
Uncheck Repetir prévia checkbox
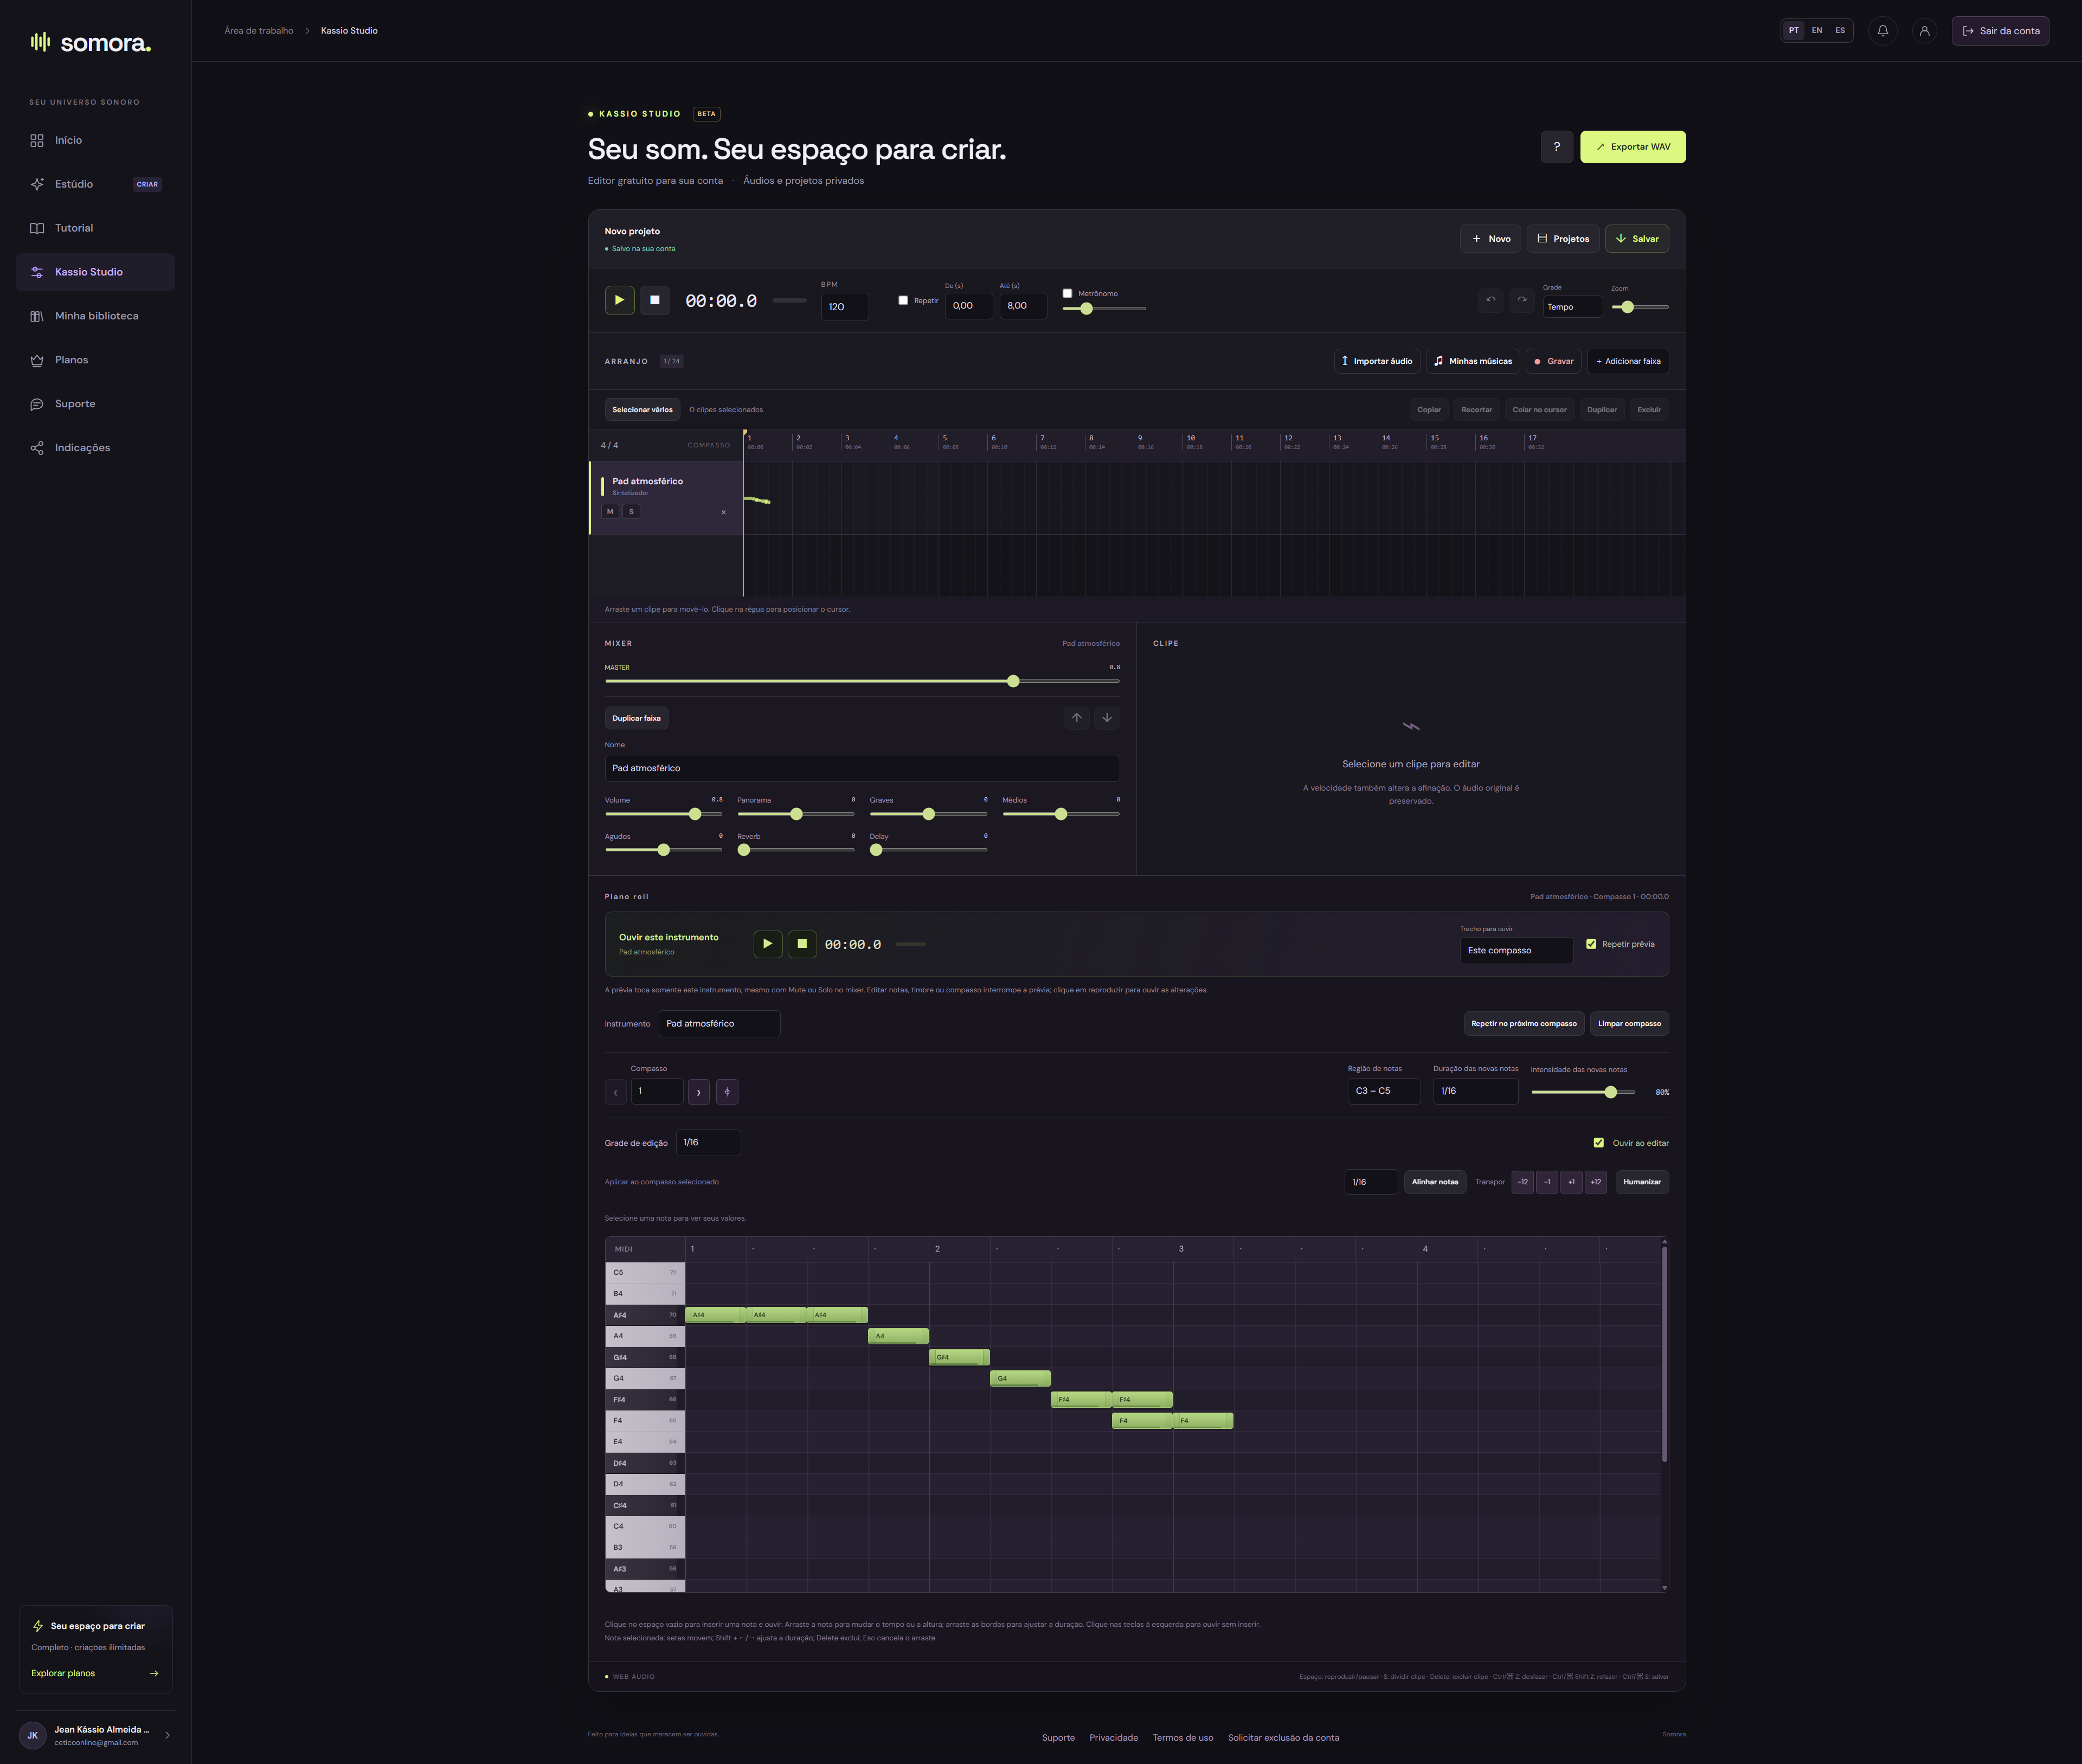click(x=1591, y=944)
